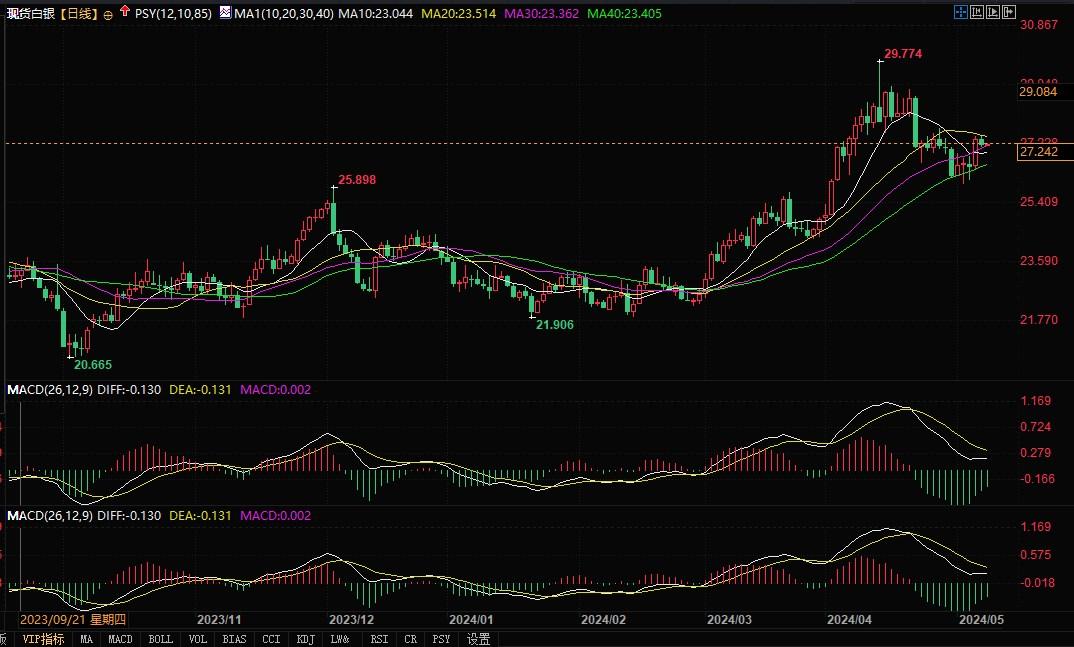Screen dimensions: 1074x647
Task: Click the first MACD(26,12,9) panel label
Action: [x=50, y=389]
